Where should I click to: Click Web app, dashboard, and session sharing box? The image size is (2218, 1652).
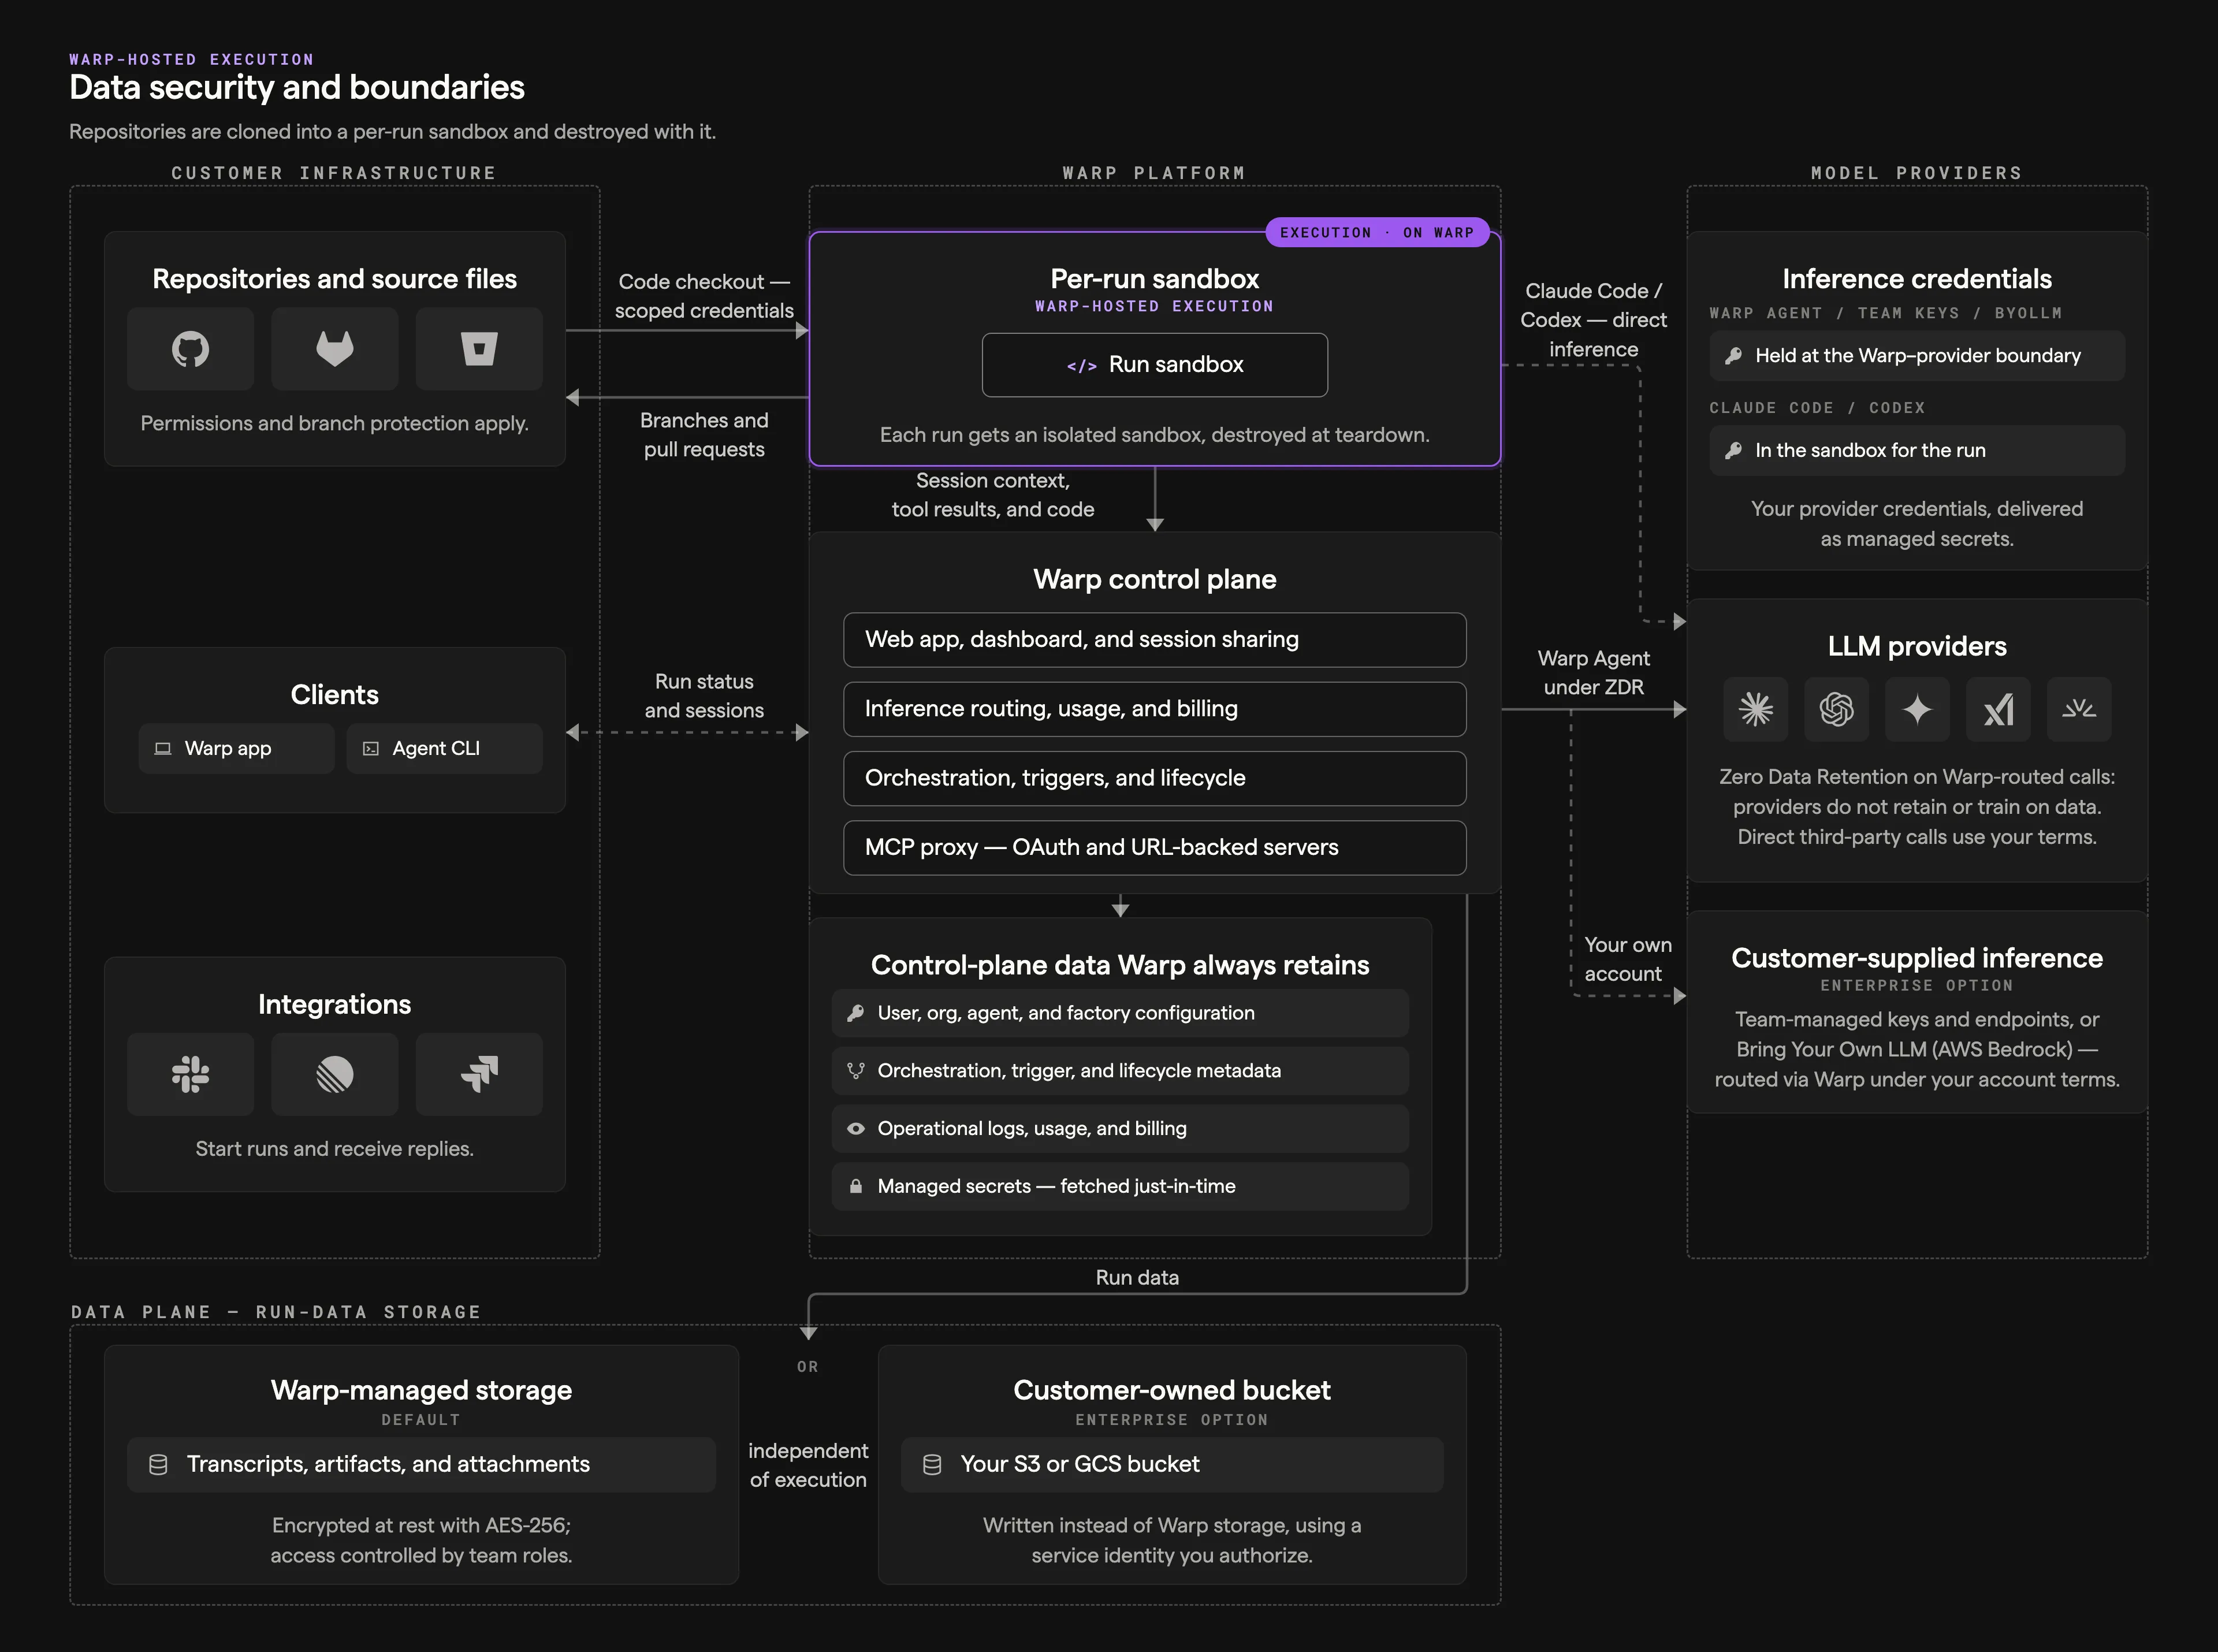(x=1155, y=640)
